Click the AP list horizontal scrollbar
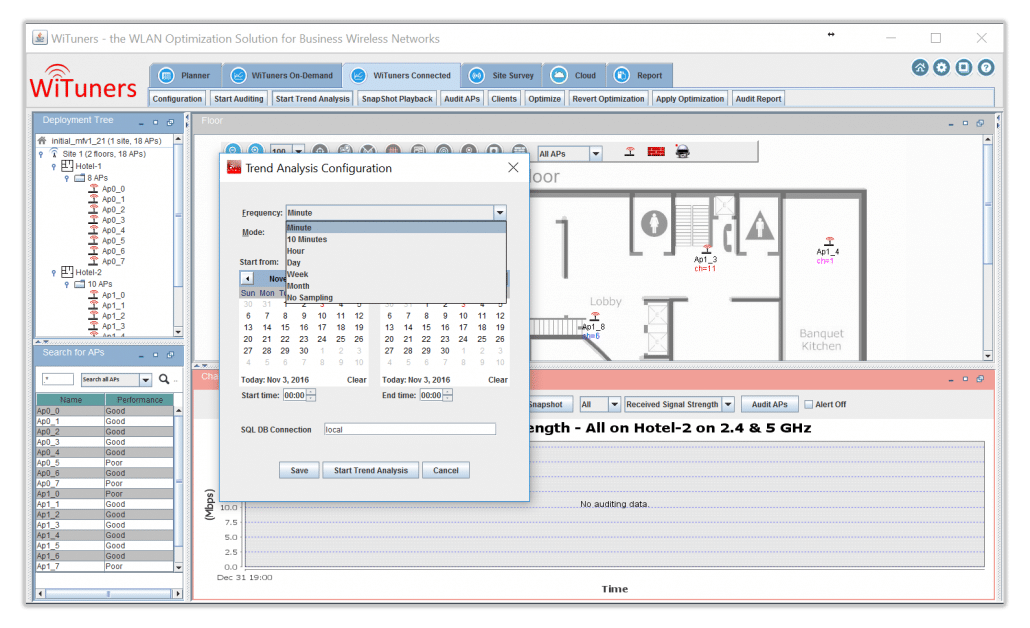This screenshot has height=628, width=1030. 108,594
